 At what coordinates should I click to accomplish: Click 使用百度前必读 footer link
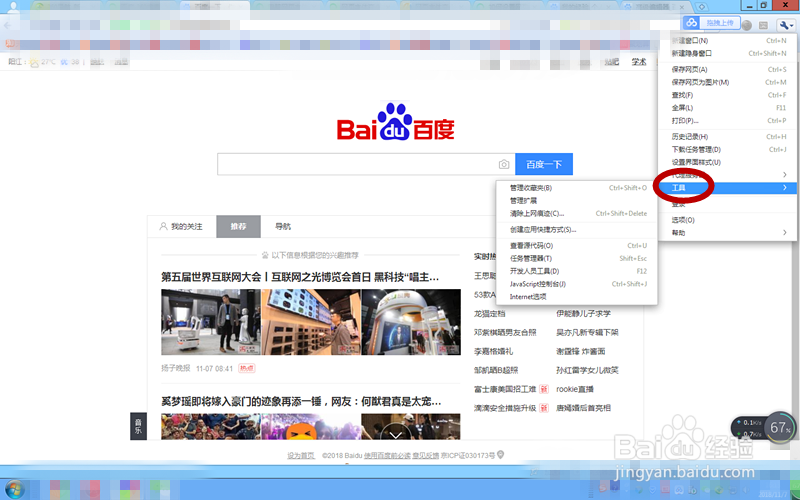pos(387,456)
